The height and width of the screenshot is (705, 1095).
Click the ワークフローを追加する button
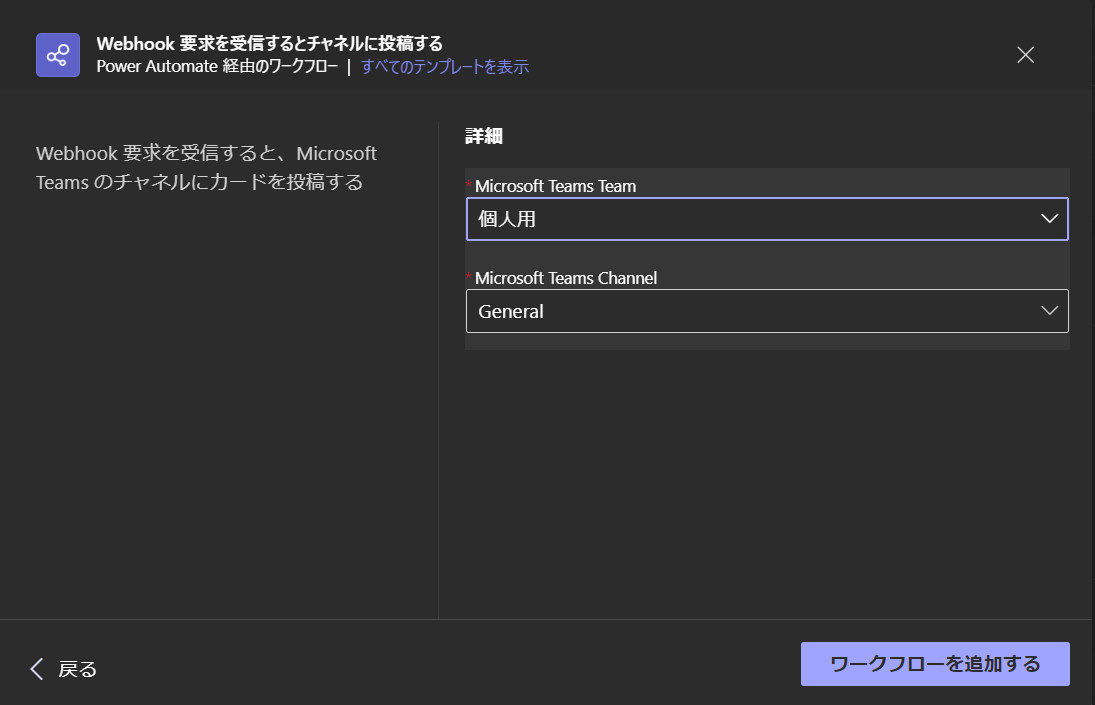tap(935, 664)
